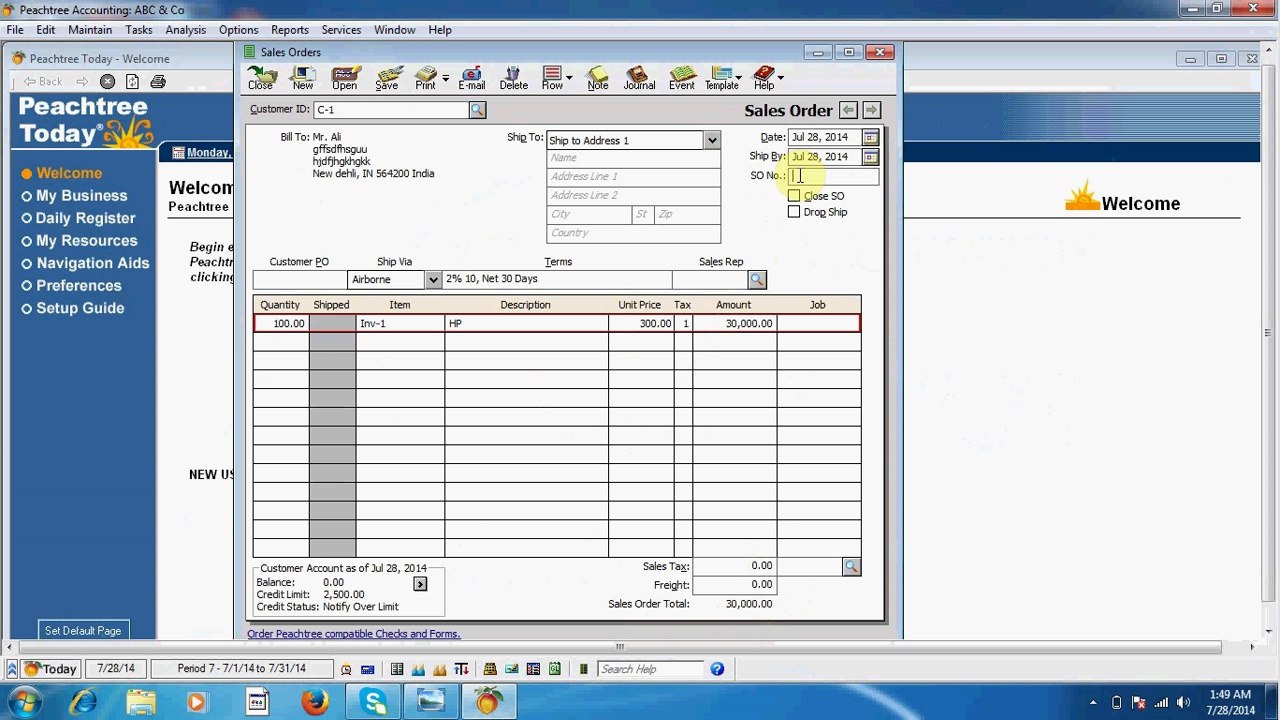The height and width of the screenshot is (720, 1280).
Task: Open the Maintain menu
Action: (x=90, y=30)
